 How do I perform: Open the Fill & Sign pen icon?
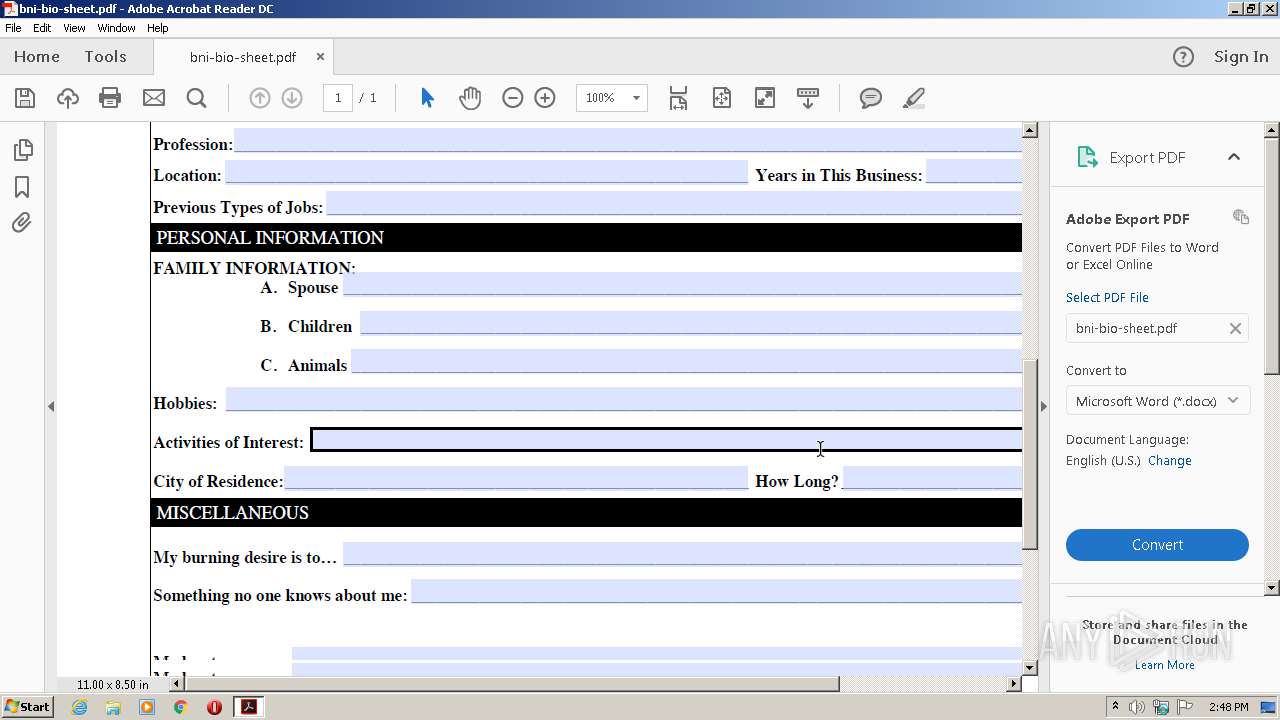913,98
